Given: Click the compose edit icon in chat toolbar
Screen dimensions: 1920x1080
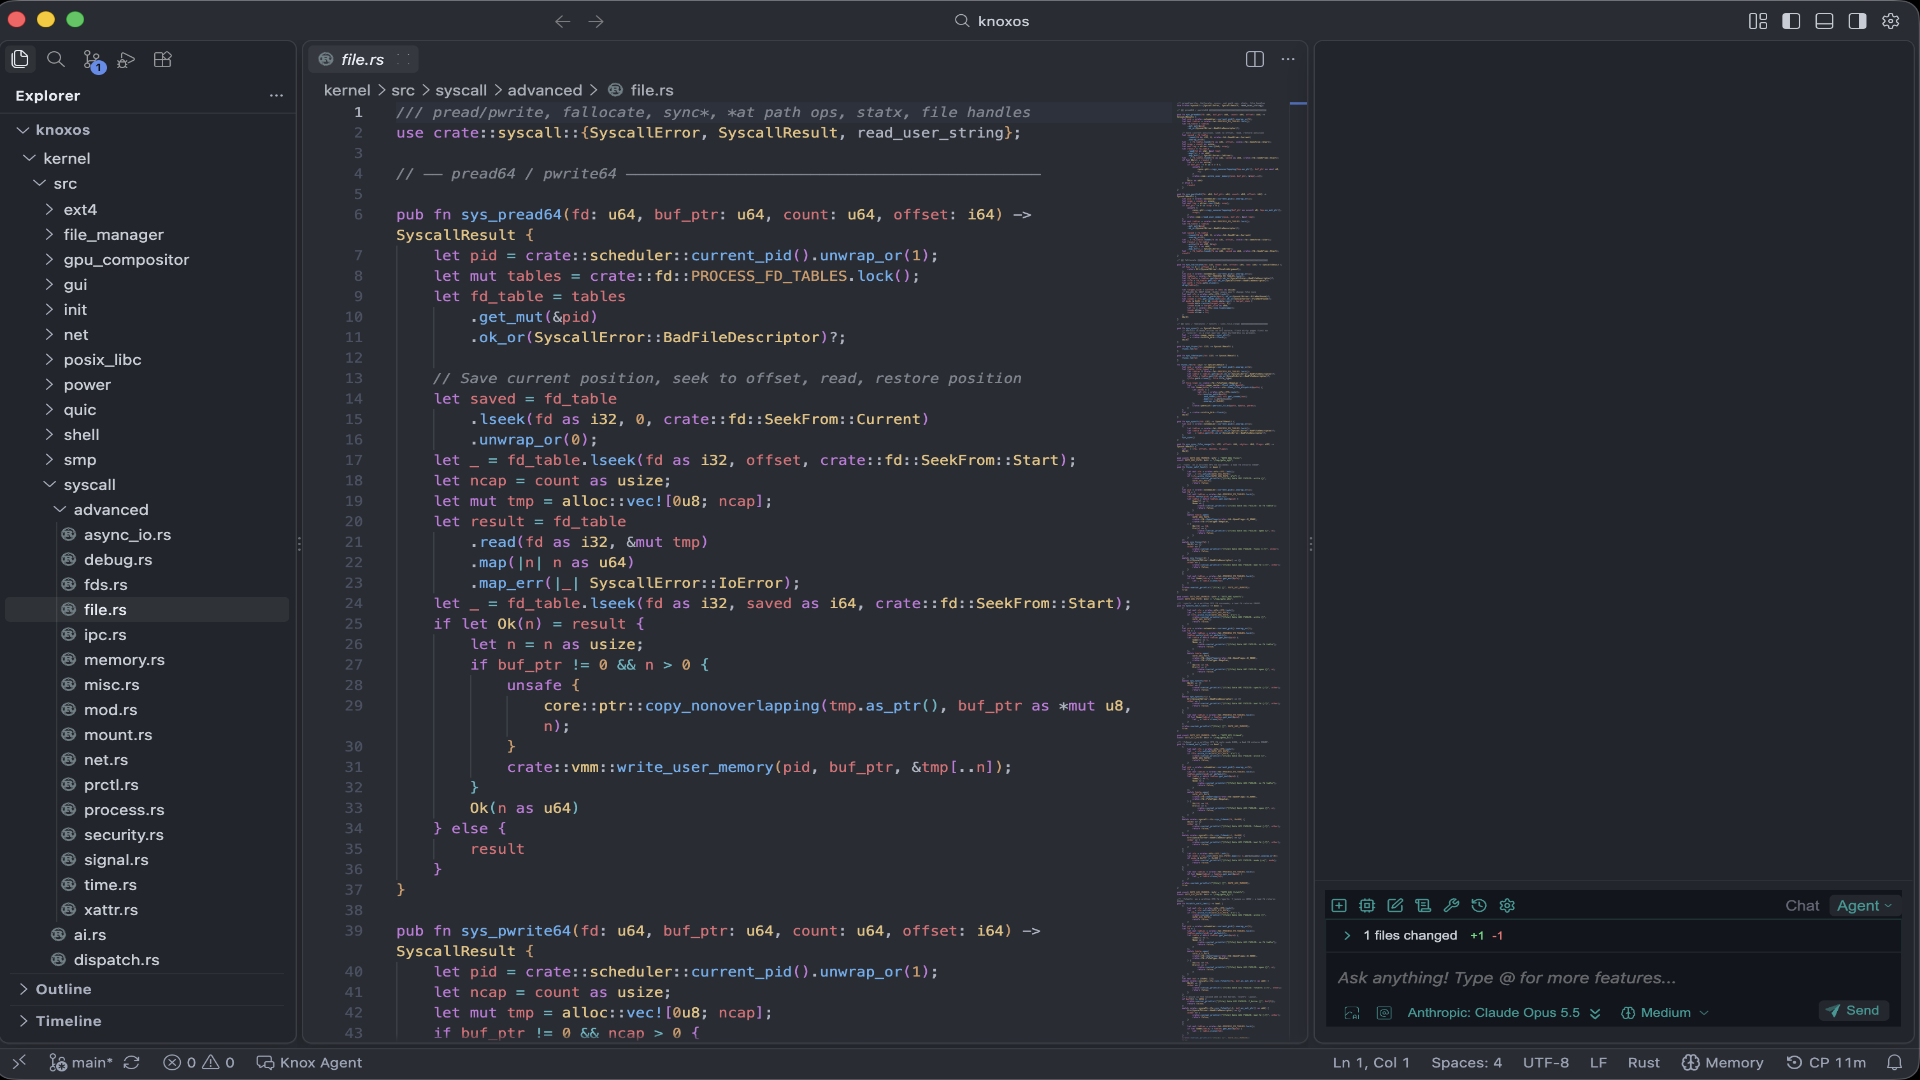Looking at the screenshot, I should coord(1395,906).
